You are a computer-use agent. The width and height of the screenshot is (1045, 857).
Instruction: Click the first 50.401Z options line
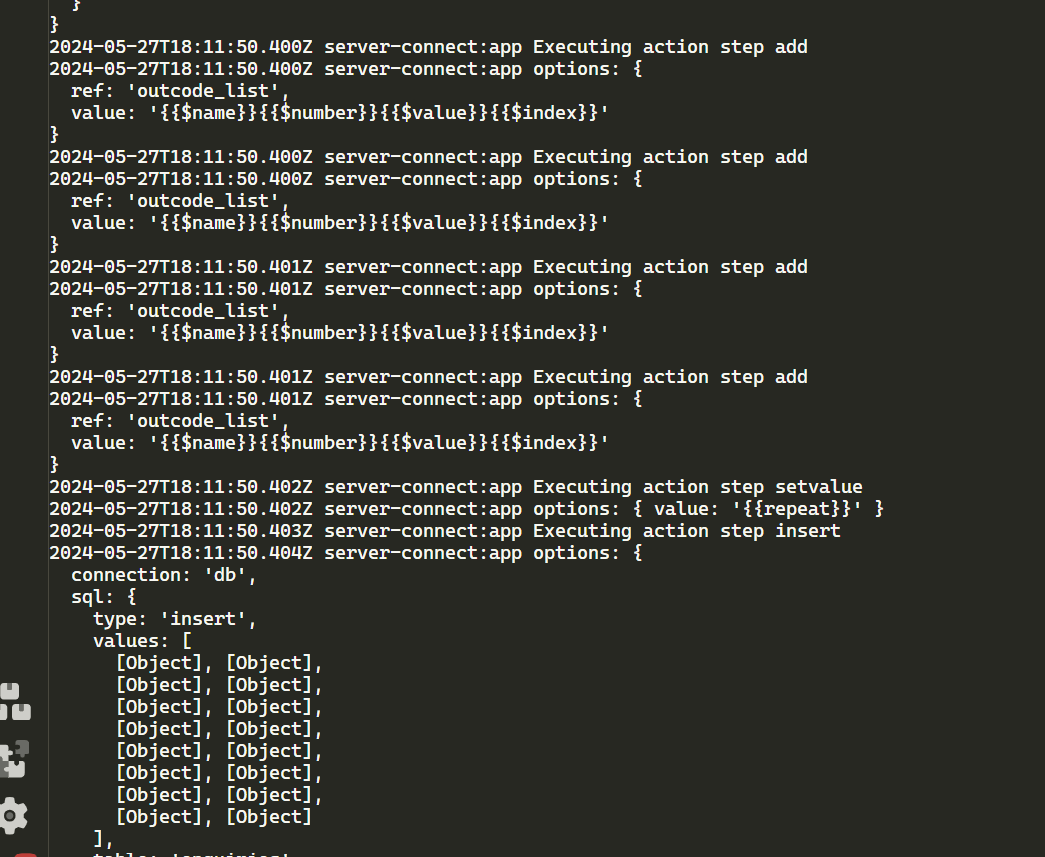click(x=346, y=289)
